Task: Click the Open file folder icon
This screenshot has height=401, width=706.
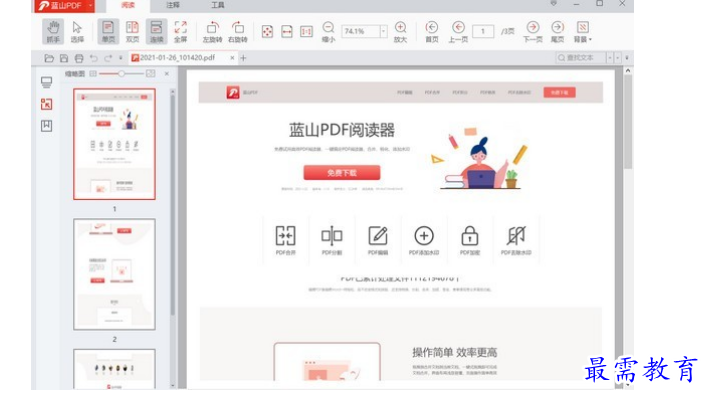Action: pyautogui.click(x=49, y=58)
